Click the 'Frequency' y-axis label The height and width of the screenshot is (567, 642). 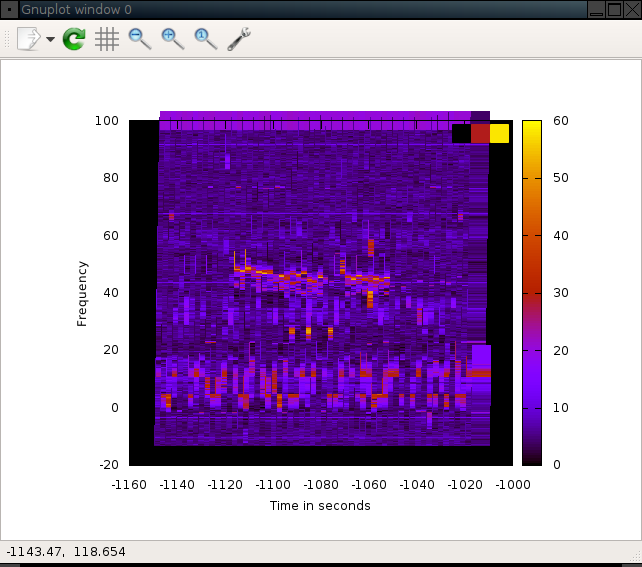[x=82, y=293]
